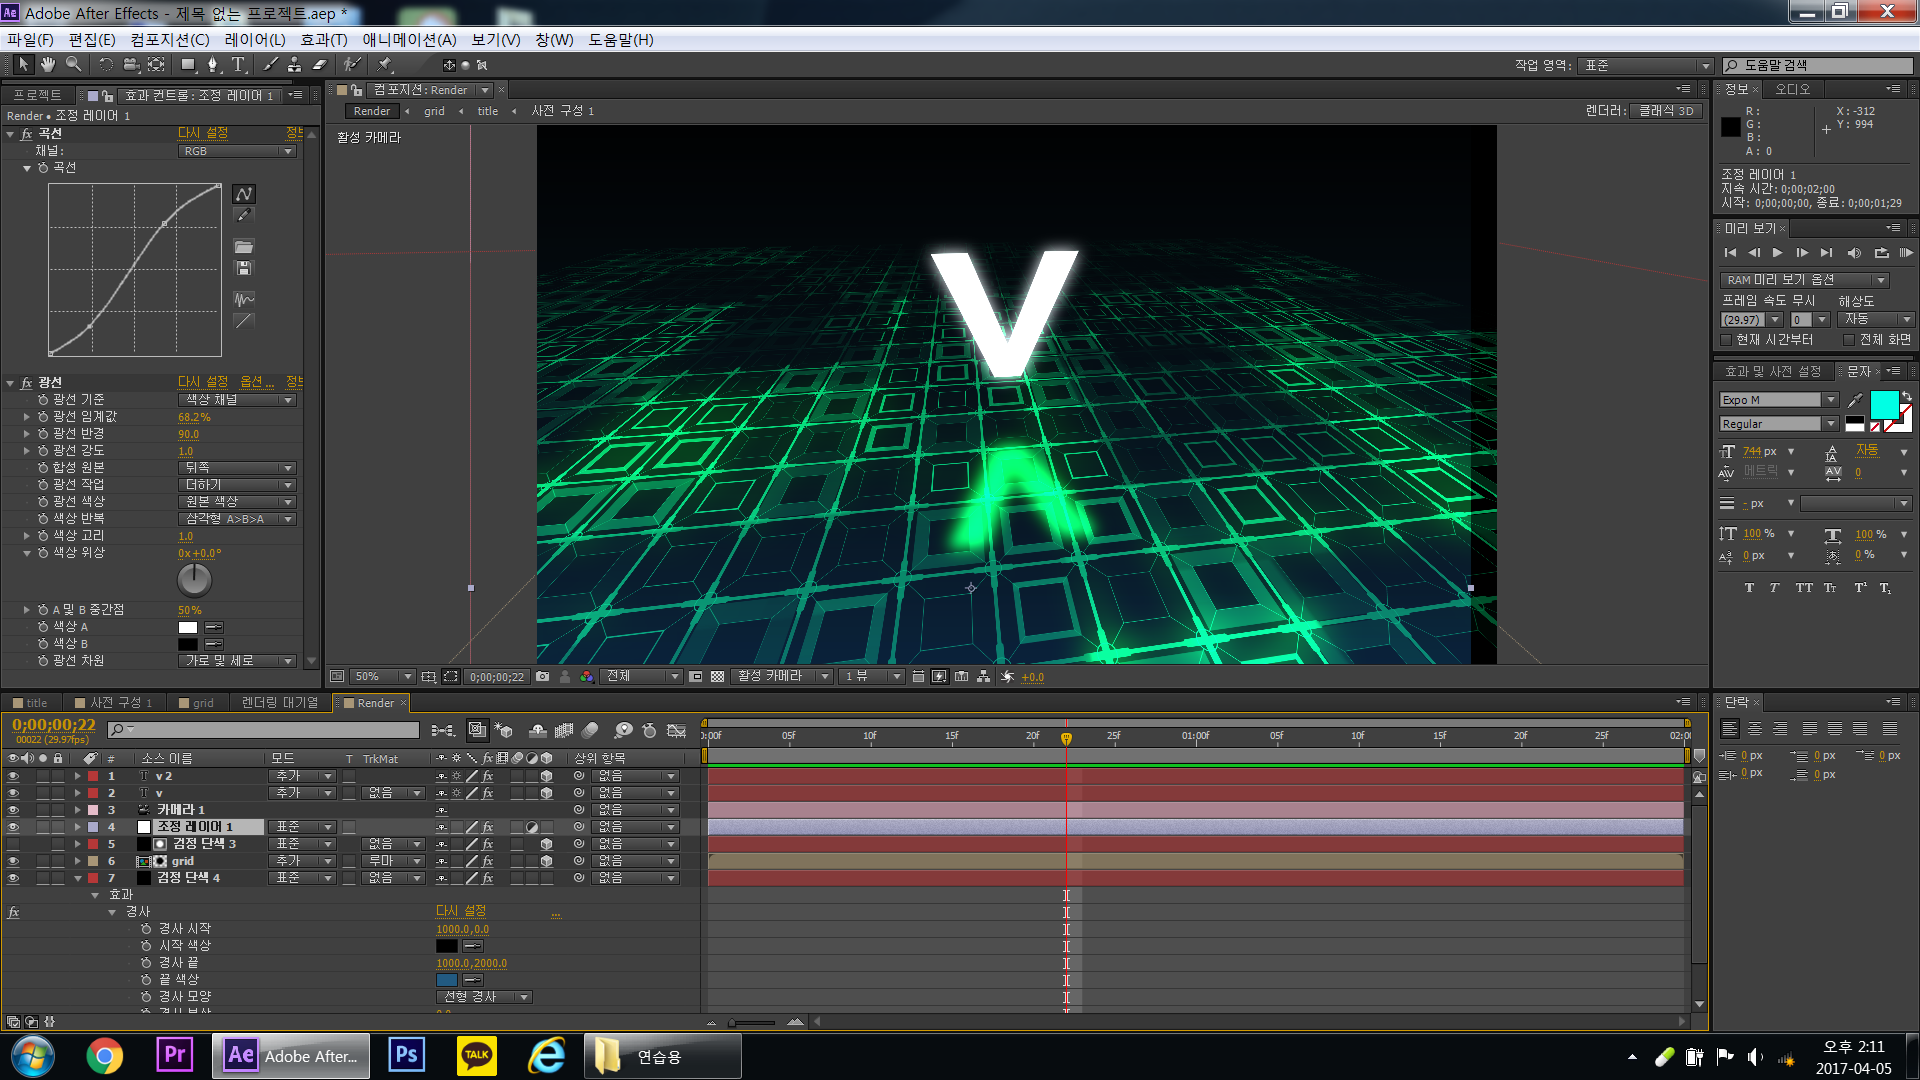This screenshot has width=1920, height=1080.
Task: Open the Graph Editor
Action: (x=677, y=731)
